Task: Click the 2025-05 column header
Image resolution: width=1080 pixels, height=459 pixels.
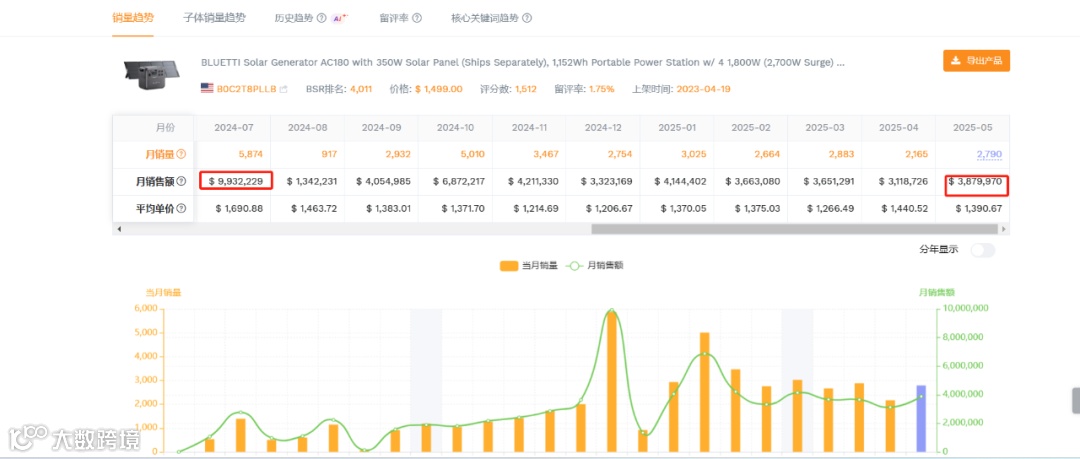Action: [x=973, y=128]
